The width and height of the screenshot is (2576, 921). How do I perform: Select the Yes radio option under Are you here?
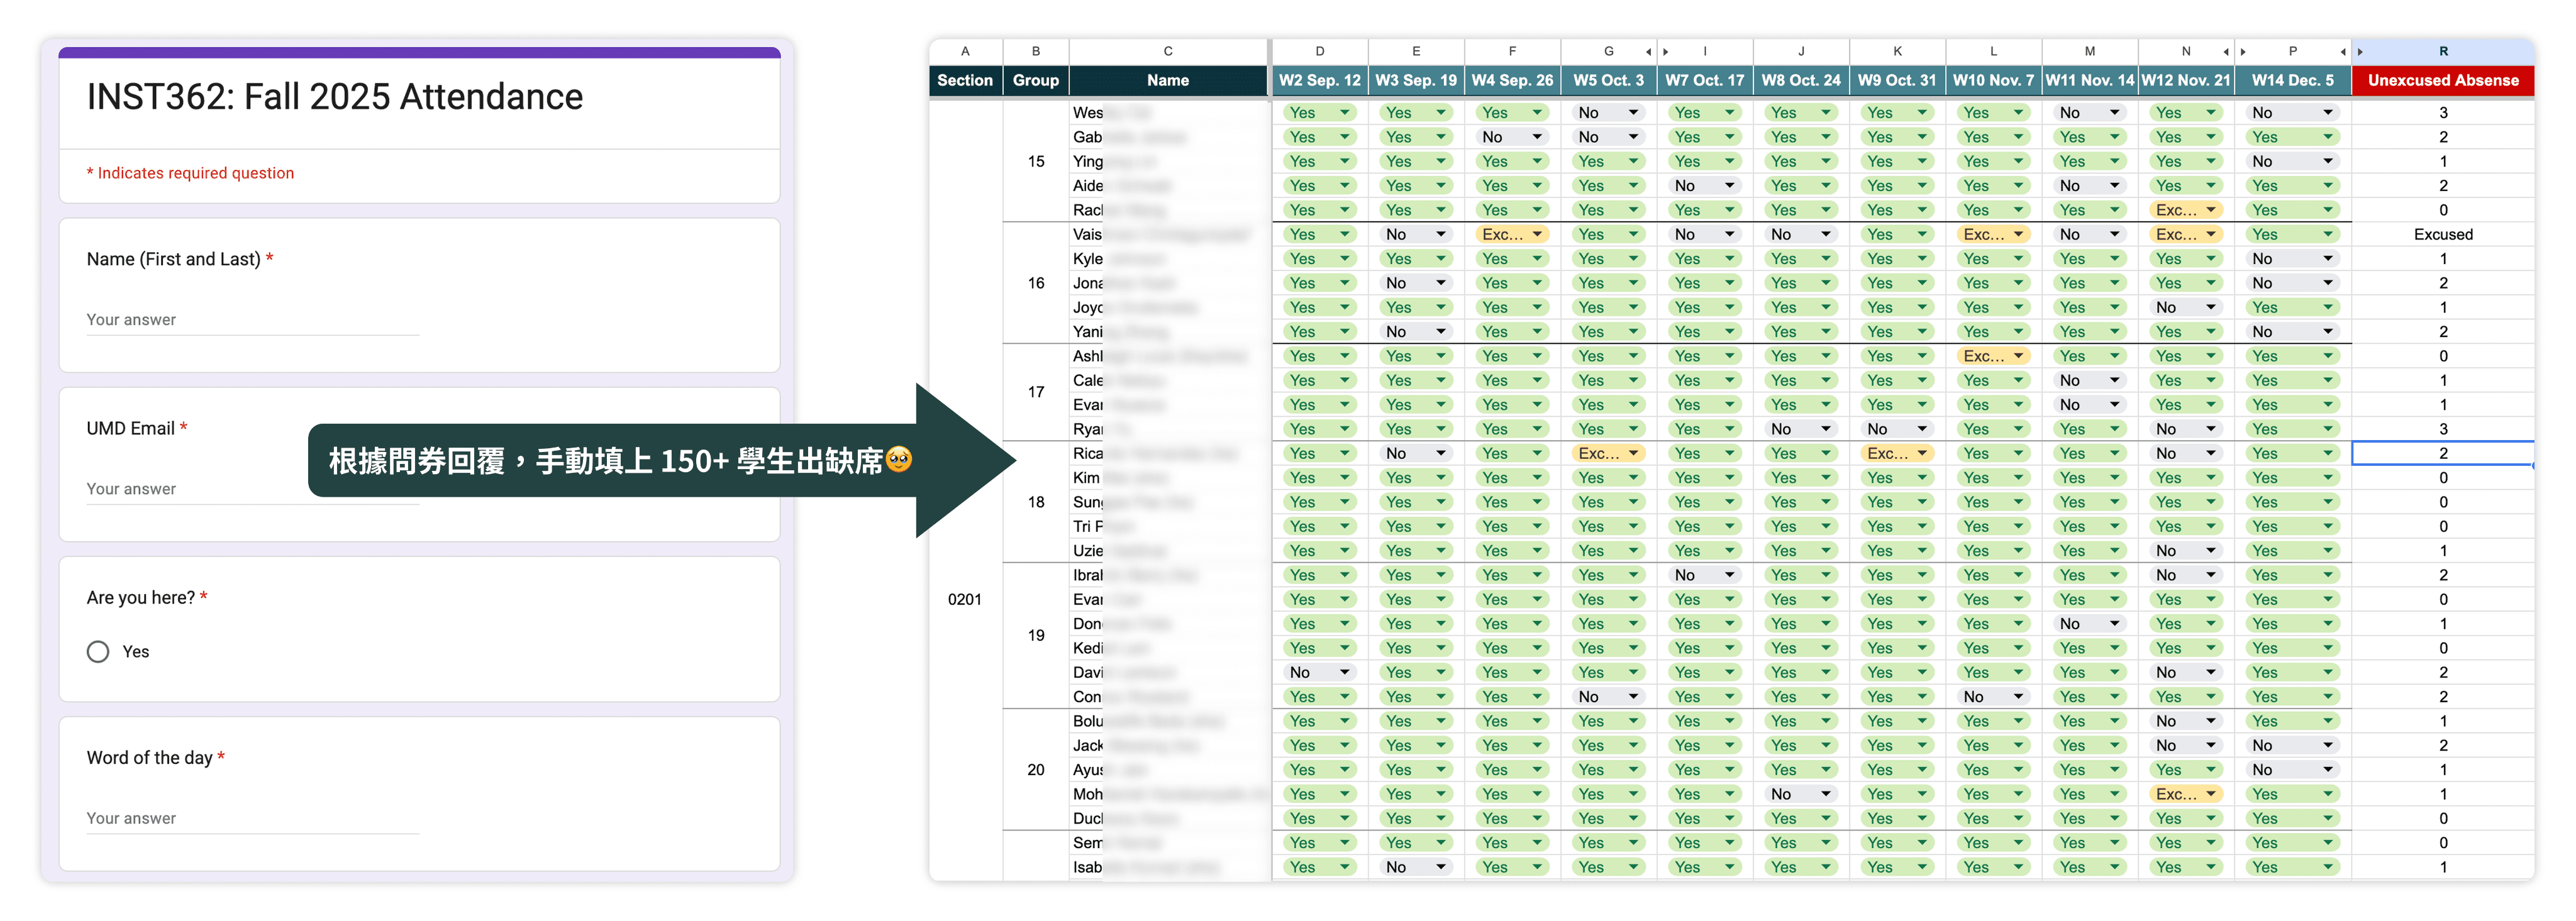coord(98,652)
